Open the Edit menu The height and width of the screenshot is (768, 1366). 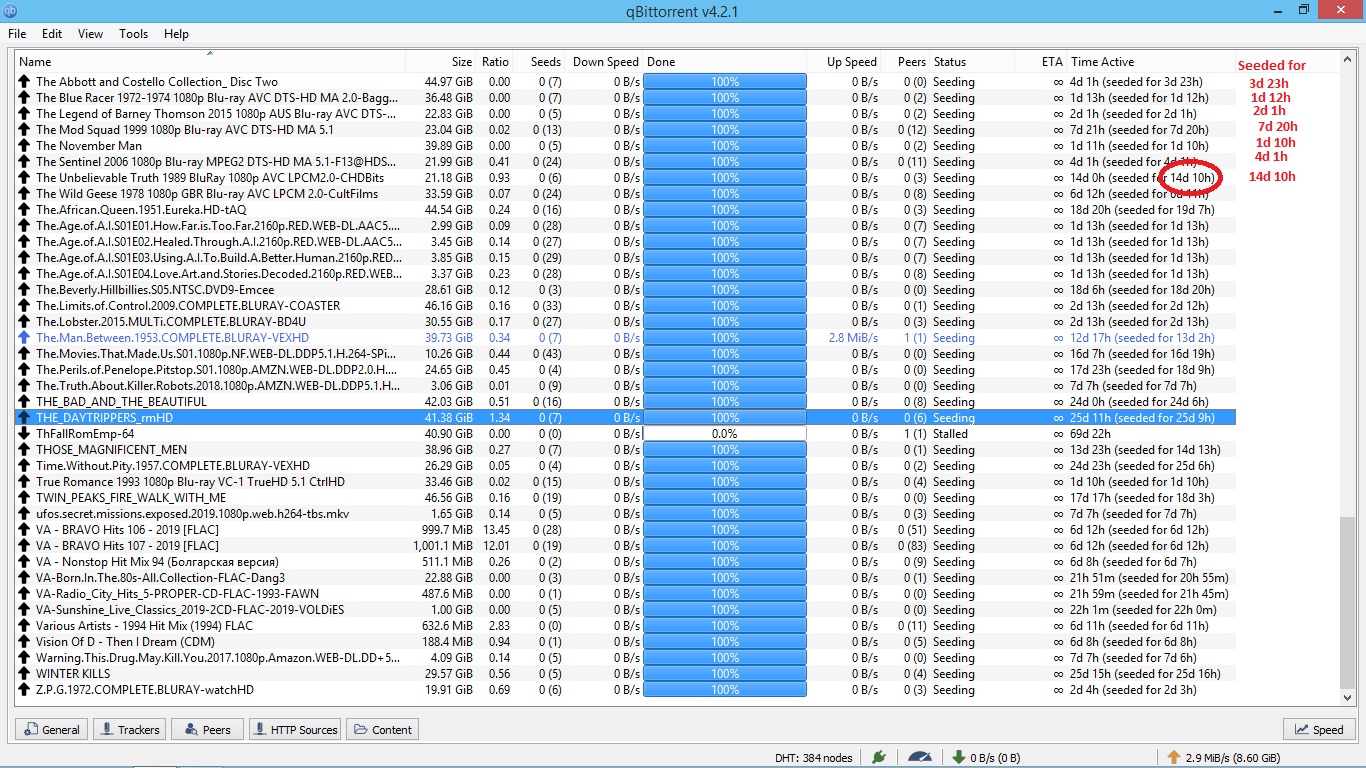tap(52, 33)
